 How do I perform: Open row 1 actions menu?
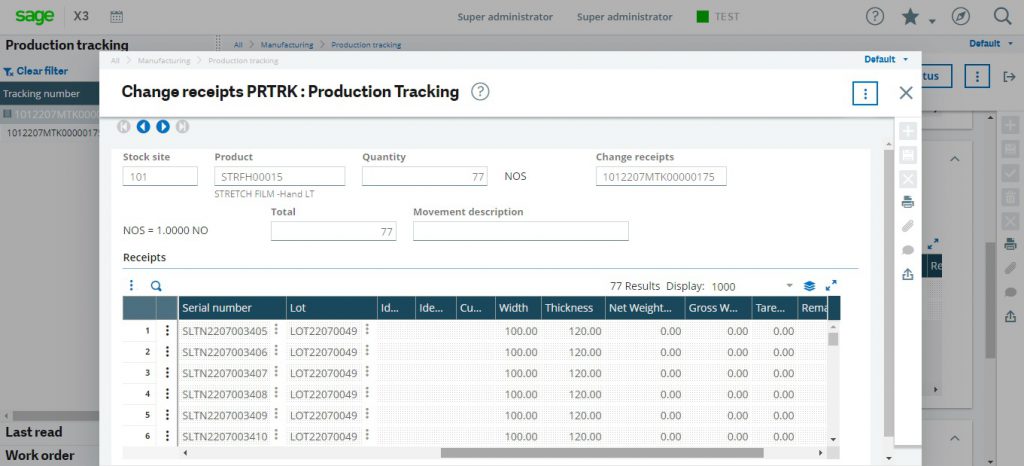(167, 331)
